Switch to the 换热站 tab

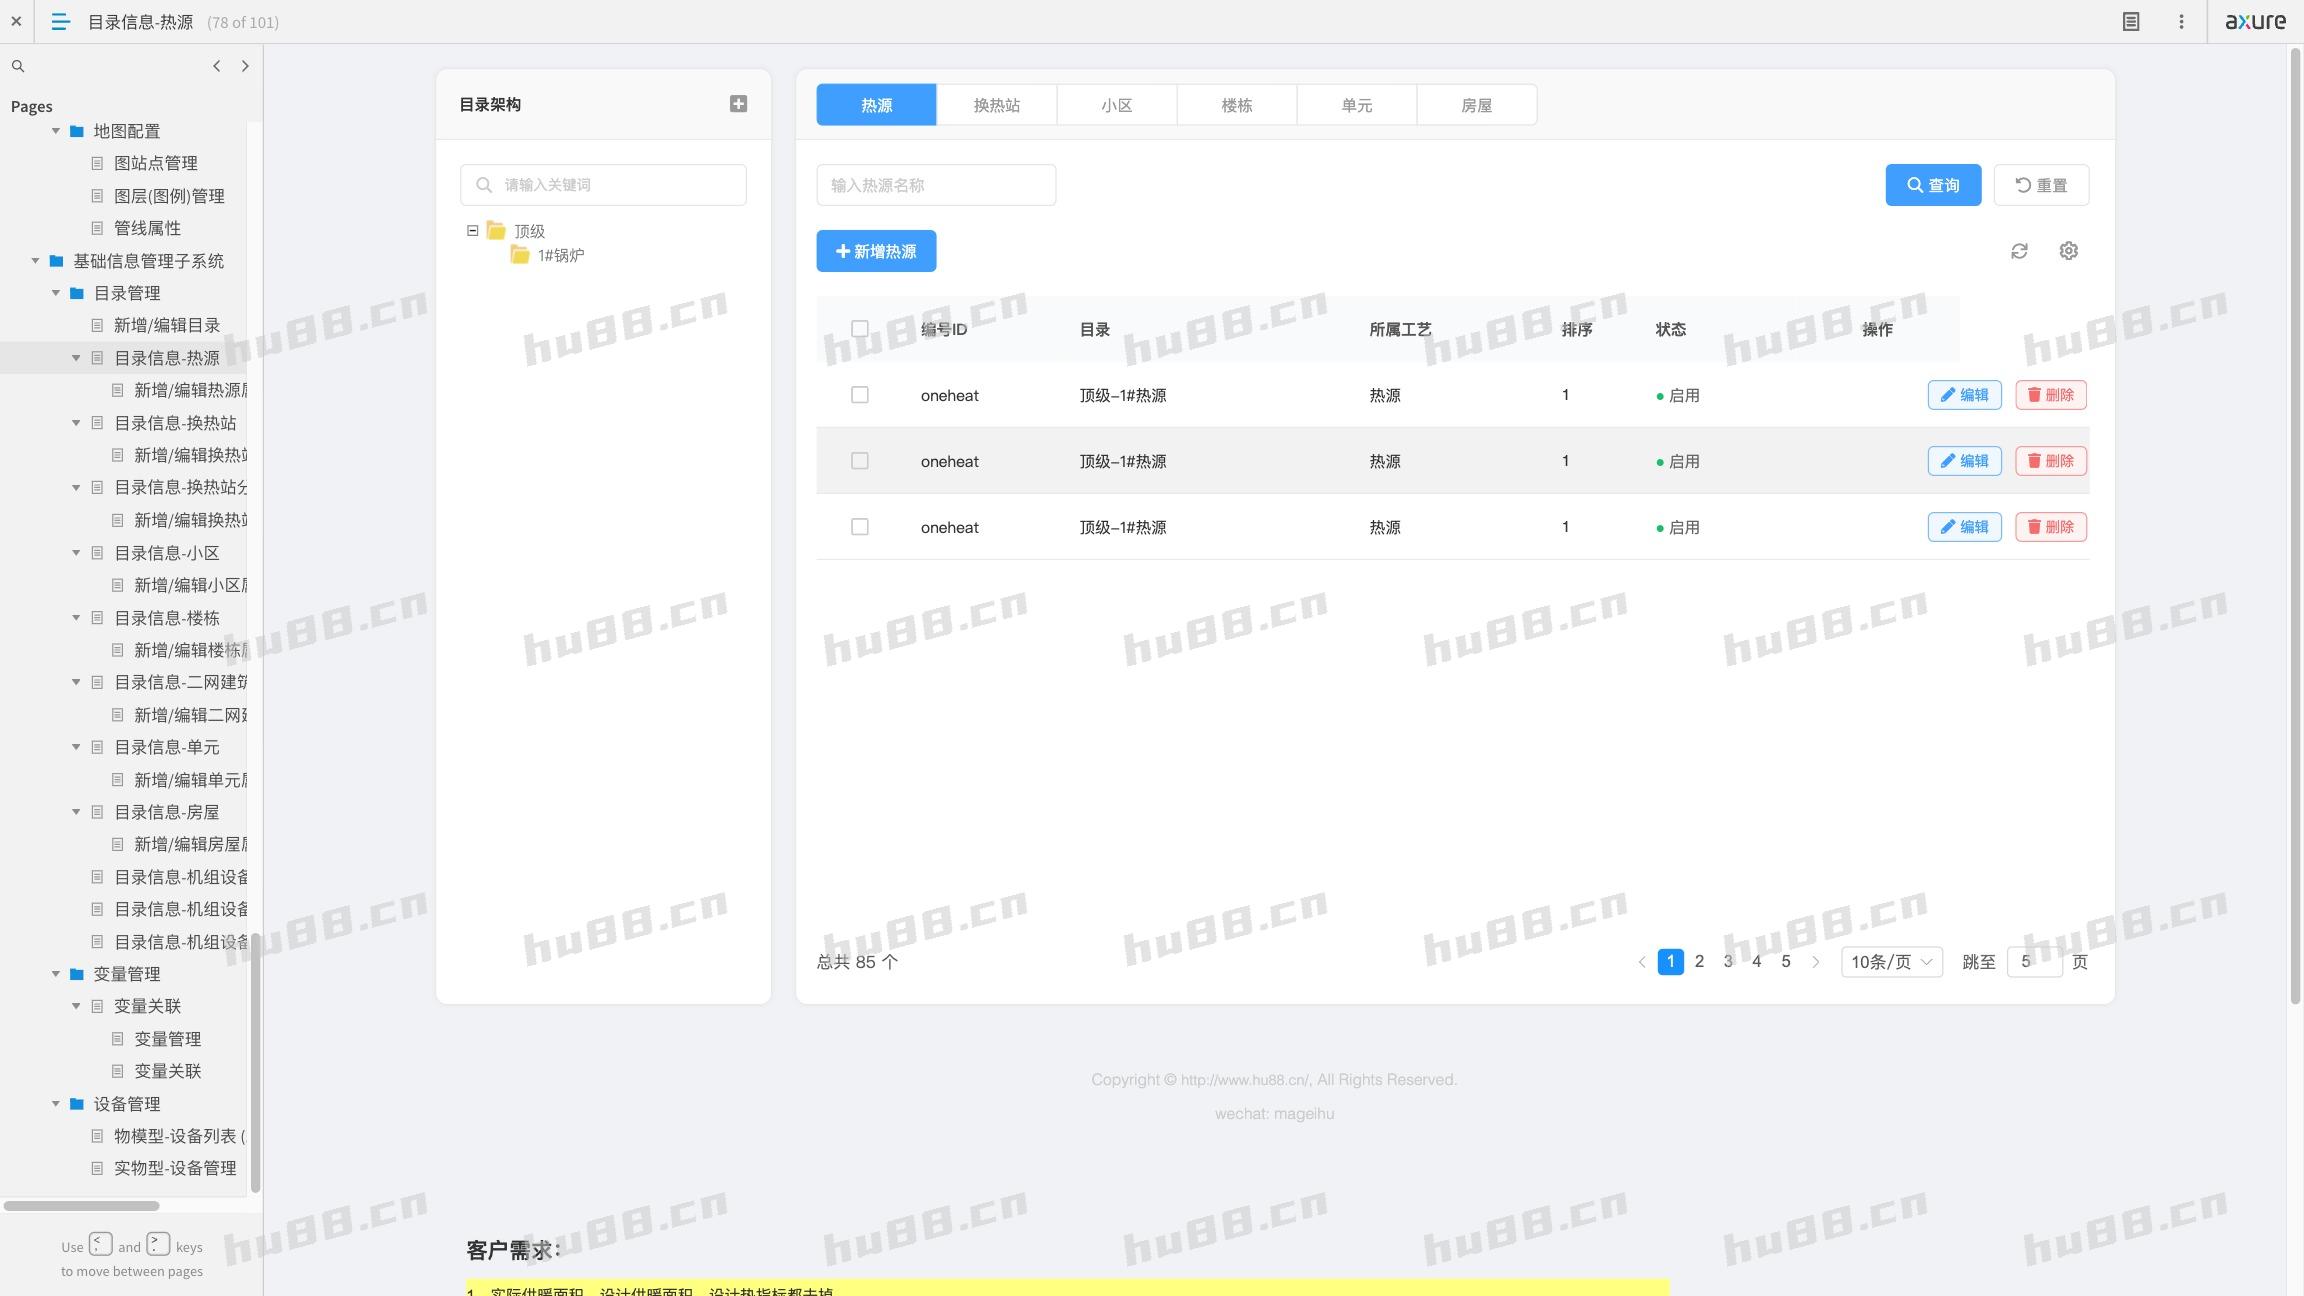[x=996, y=105]
